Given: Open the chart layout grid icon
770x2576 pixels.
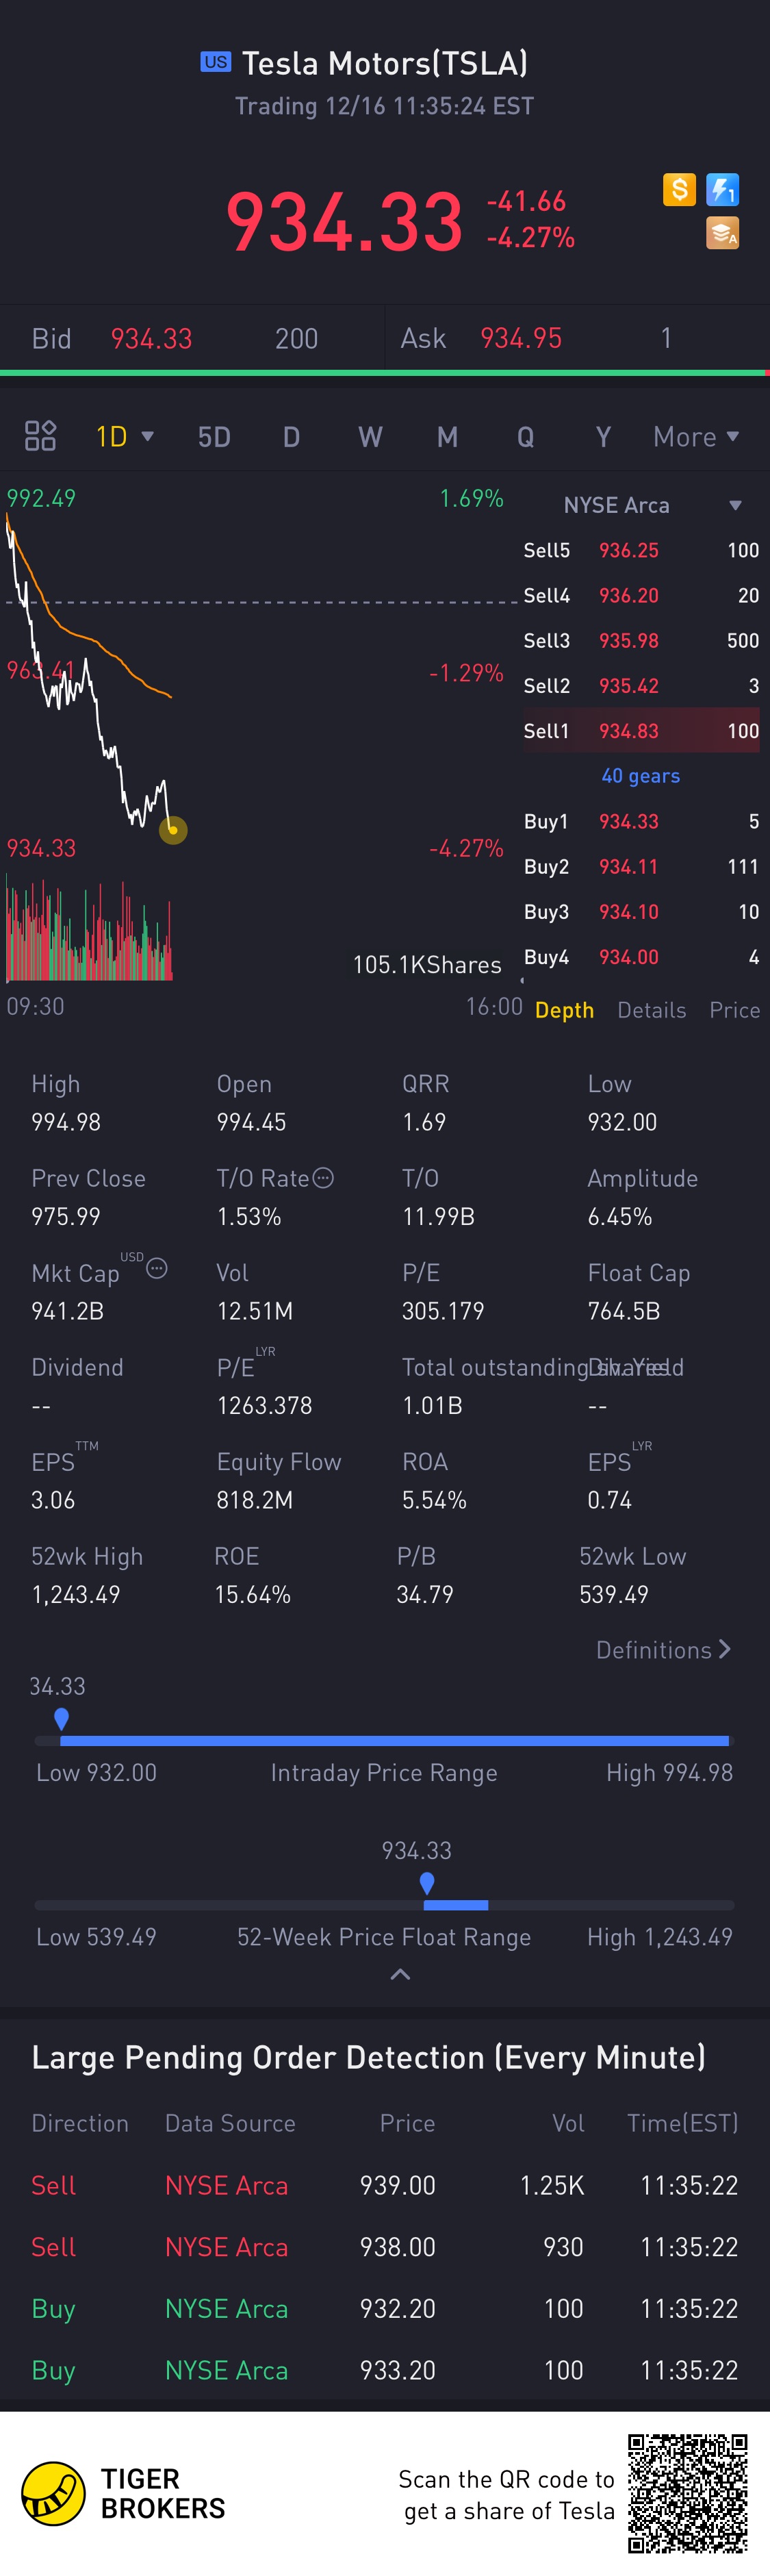Looking at the screenshot, I should (x=40, y=436).
